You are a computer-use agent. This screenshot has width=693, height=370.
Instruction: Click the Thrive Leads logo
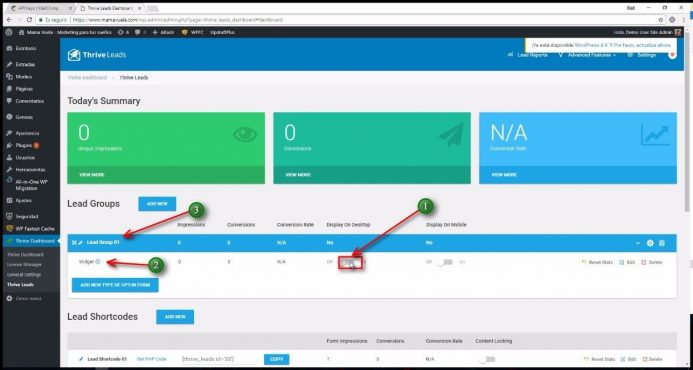click(x=97, y=55)
